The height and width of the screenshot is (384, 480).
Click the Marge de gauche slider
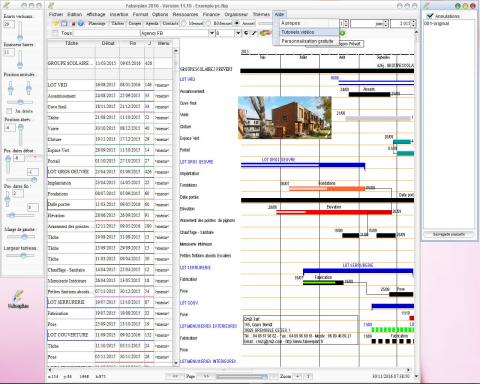(20, 236)
